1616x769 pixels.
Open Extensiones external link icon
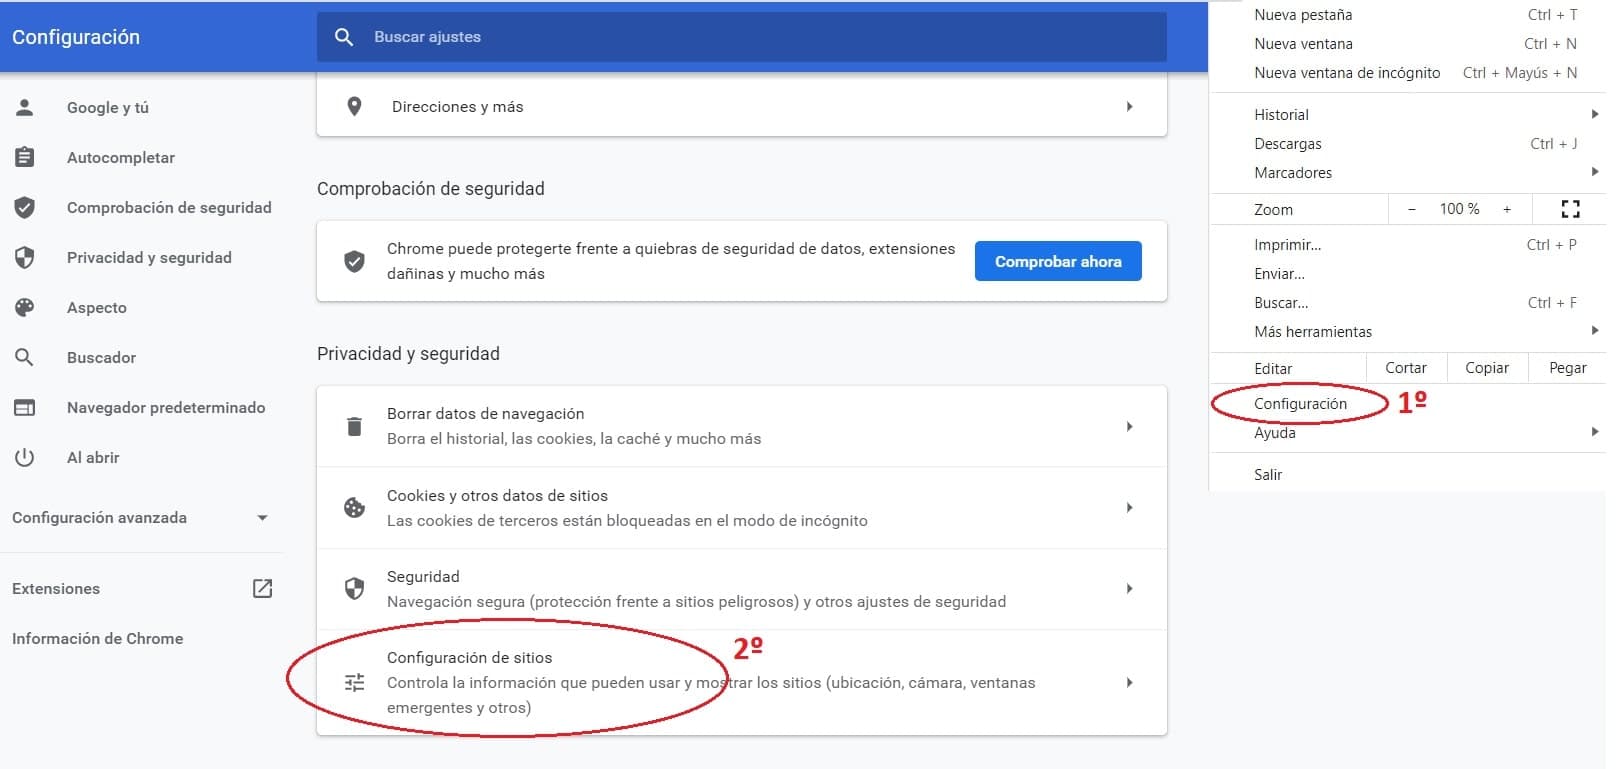pos(262,588)
